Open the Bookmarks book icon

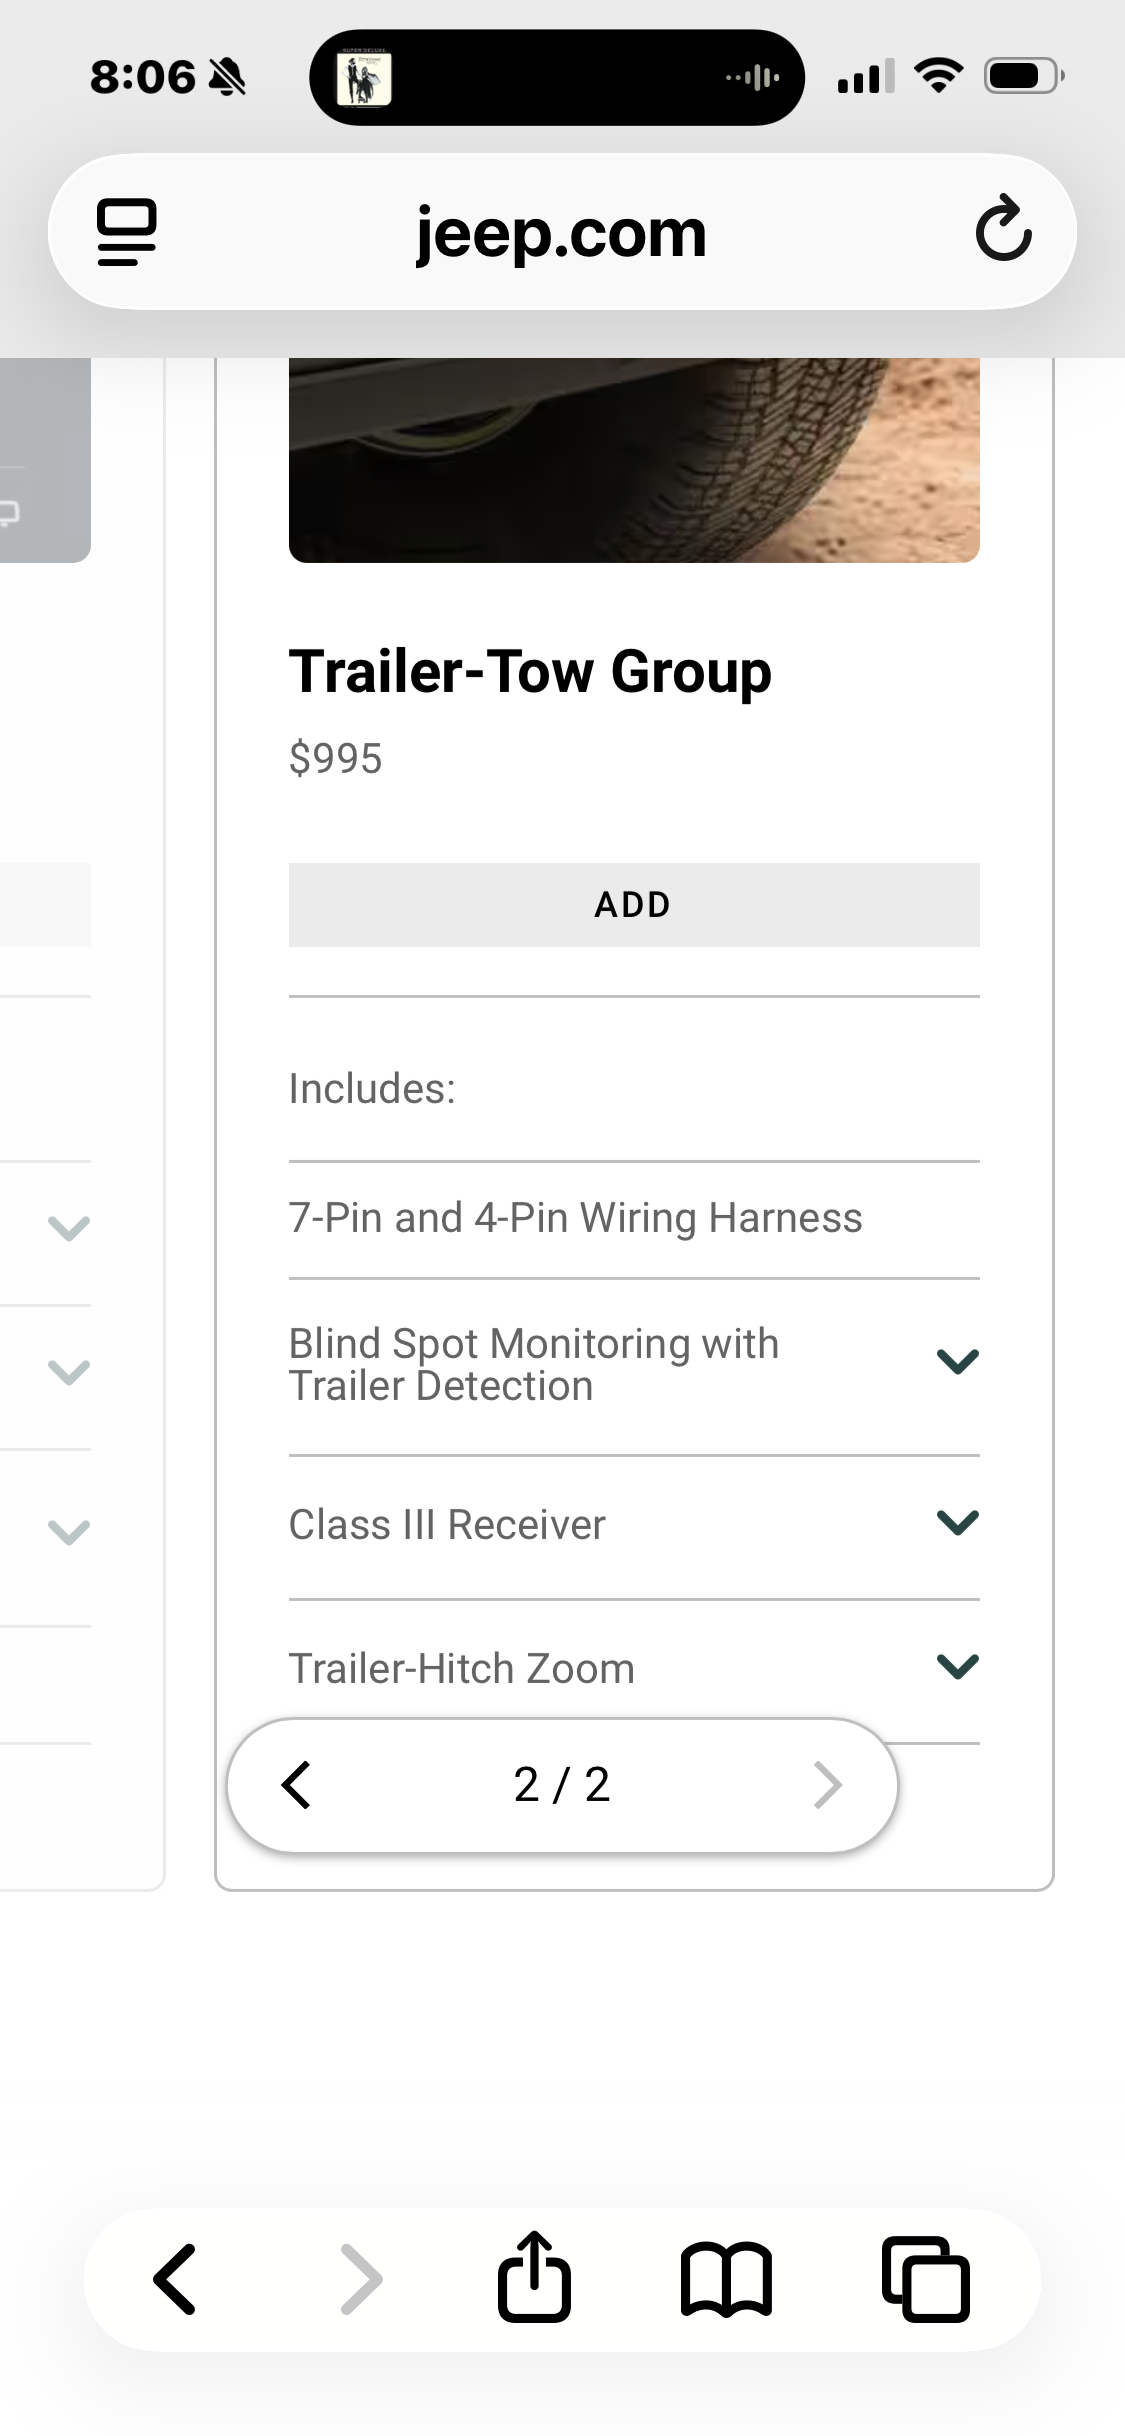tap(726, 2280)
